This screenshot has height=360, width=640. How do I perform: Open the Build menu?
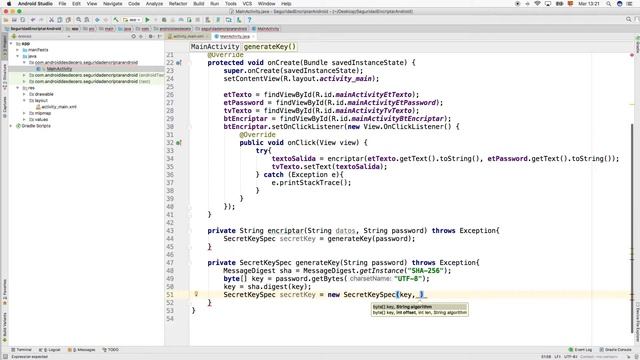[x=199, y=4]
